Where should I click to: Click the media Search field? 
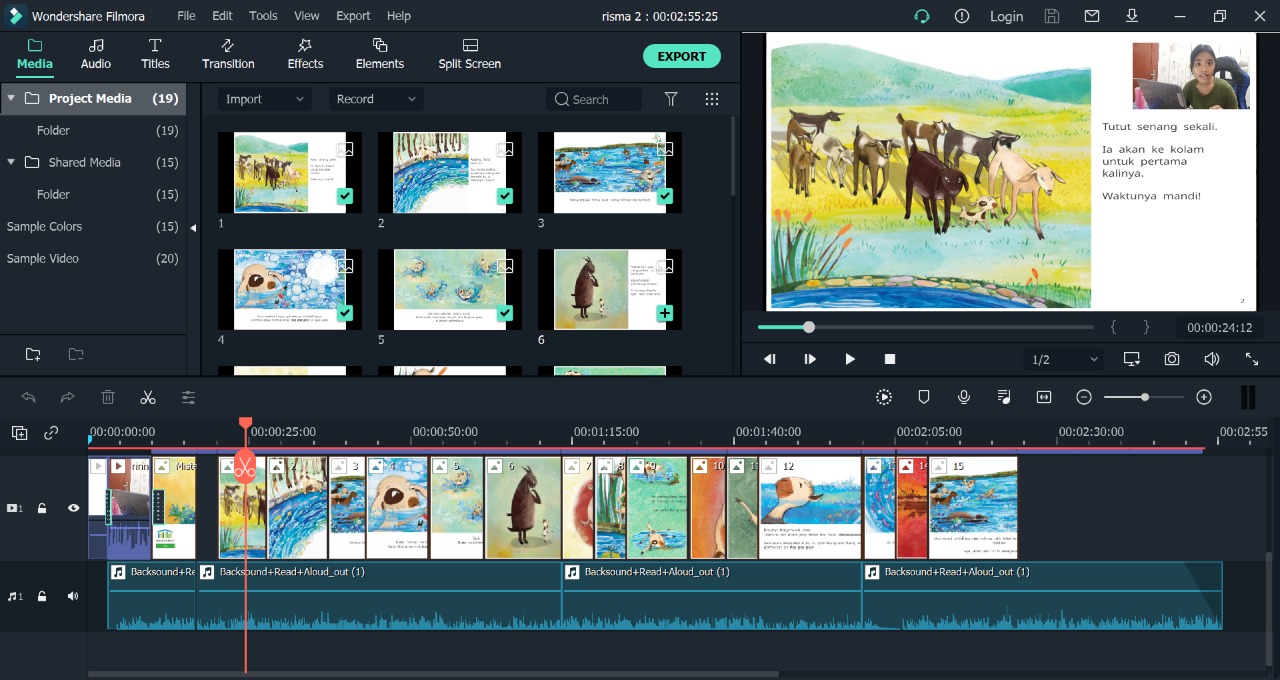595,99
